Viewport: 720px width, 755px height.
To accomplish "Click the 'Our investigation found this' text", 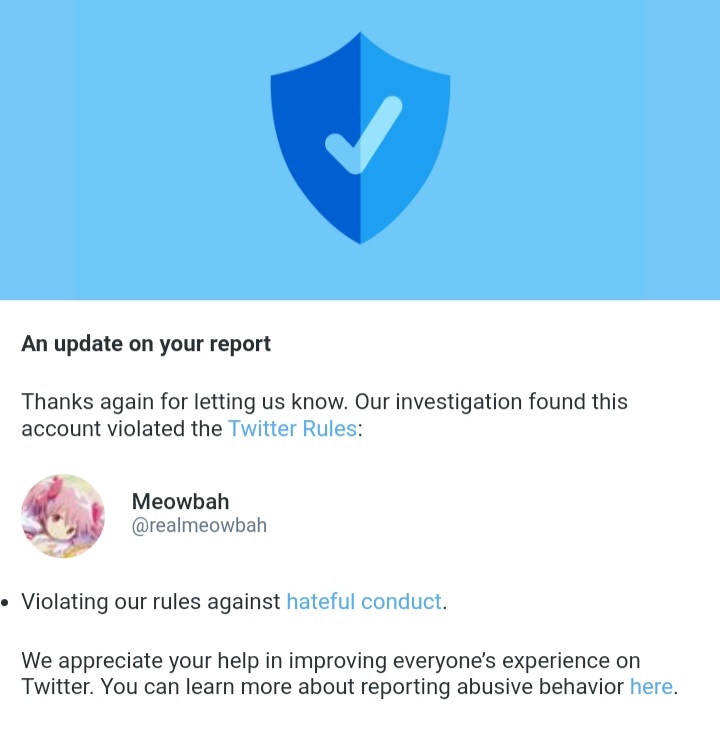I will pyautogui.click(x=491, y=402).
